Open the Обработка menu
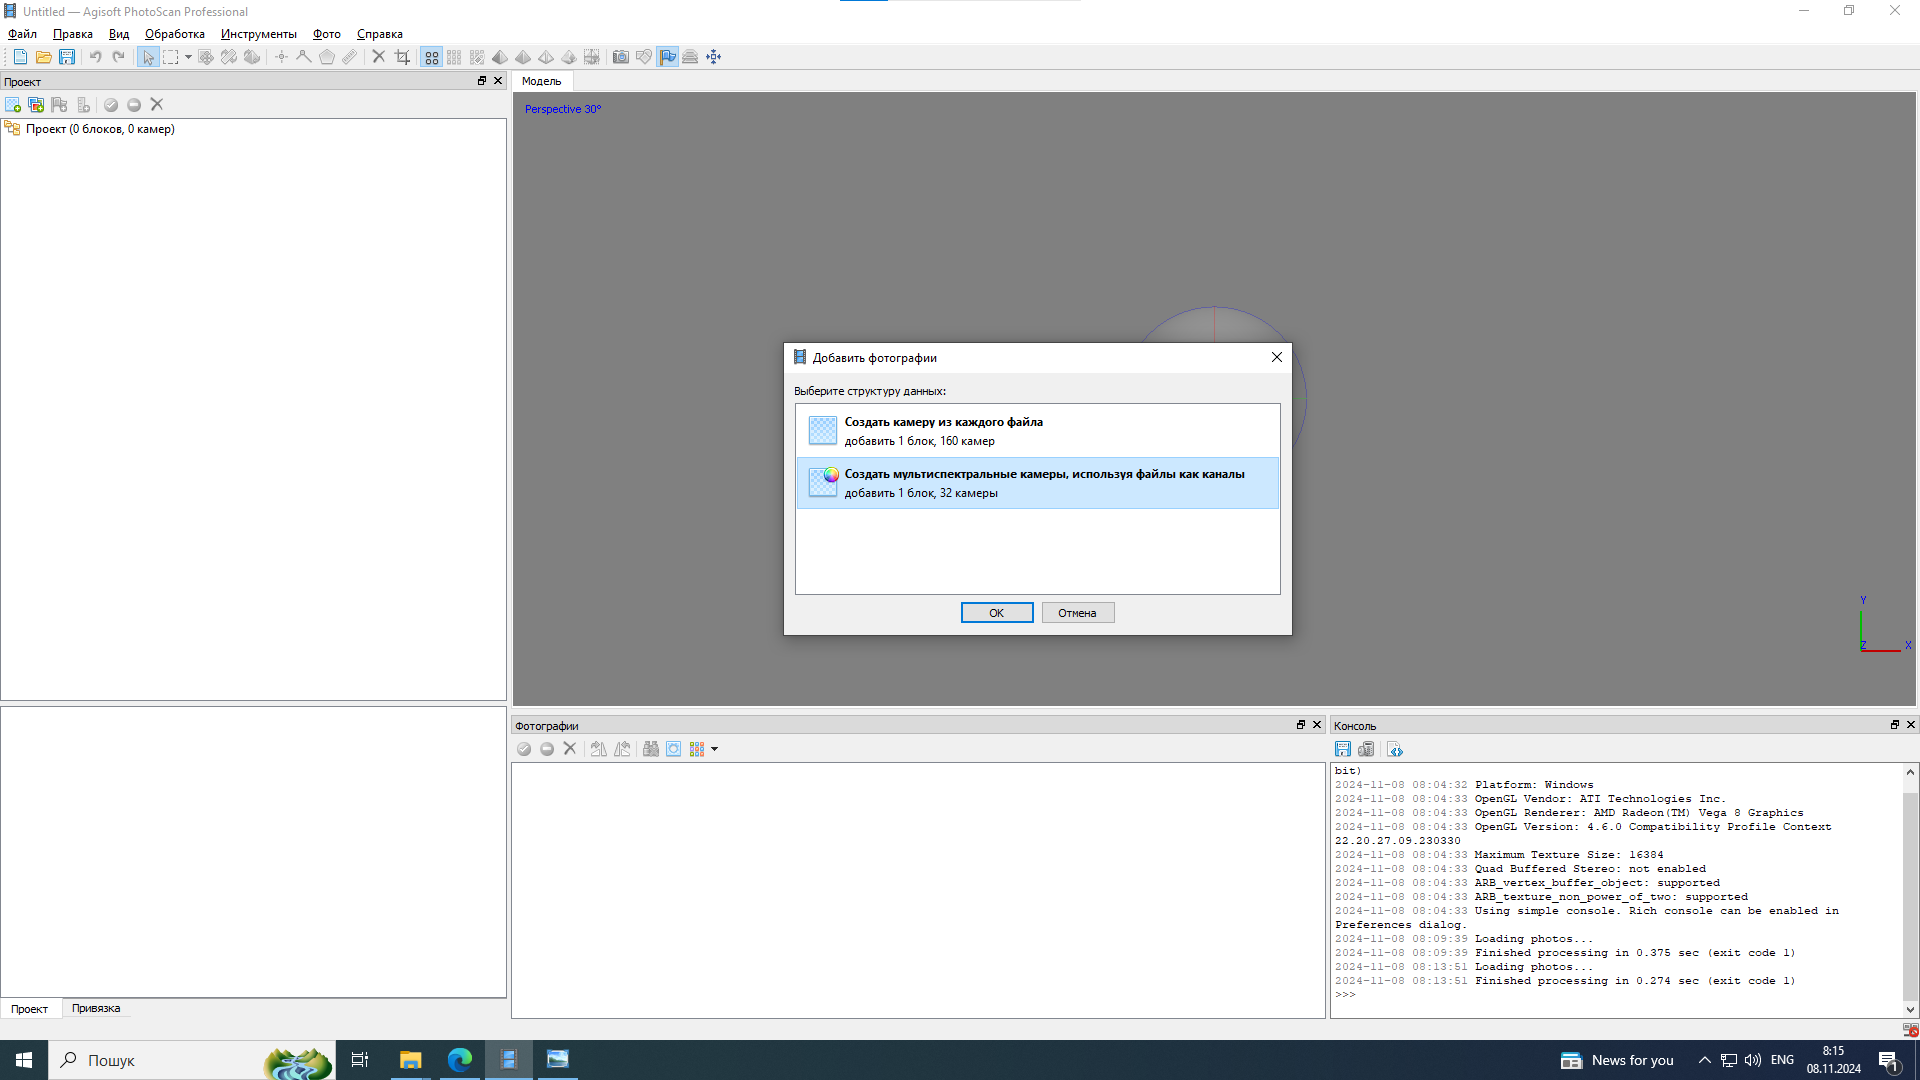1920x1080 pixels. click(174, 34)
